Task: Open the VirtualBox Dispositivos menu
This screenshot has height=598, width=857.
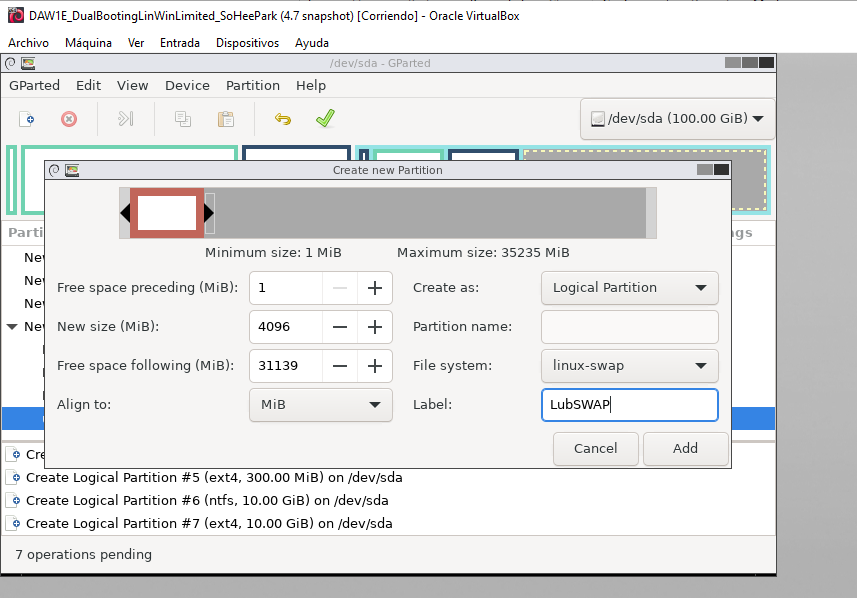Action: pos(248,43)
